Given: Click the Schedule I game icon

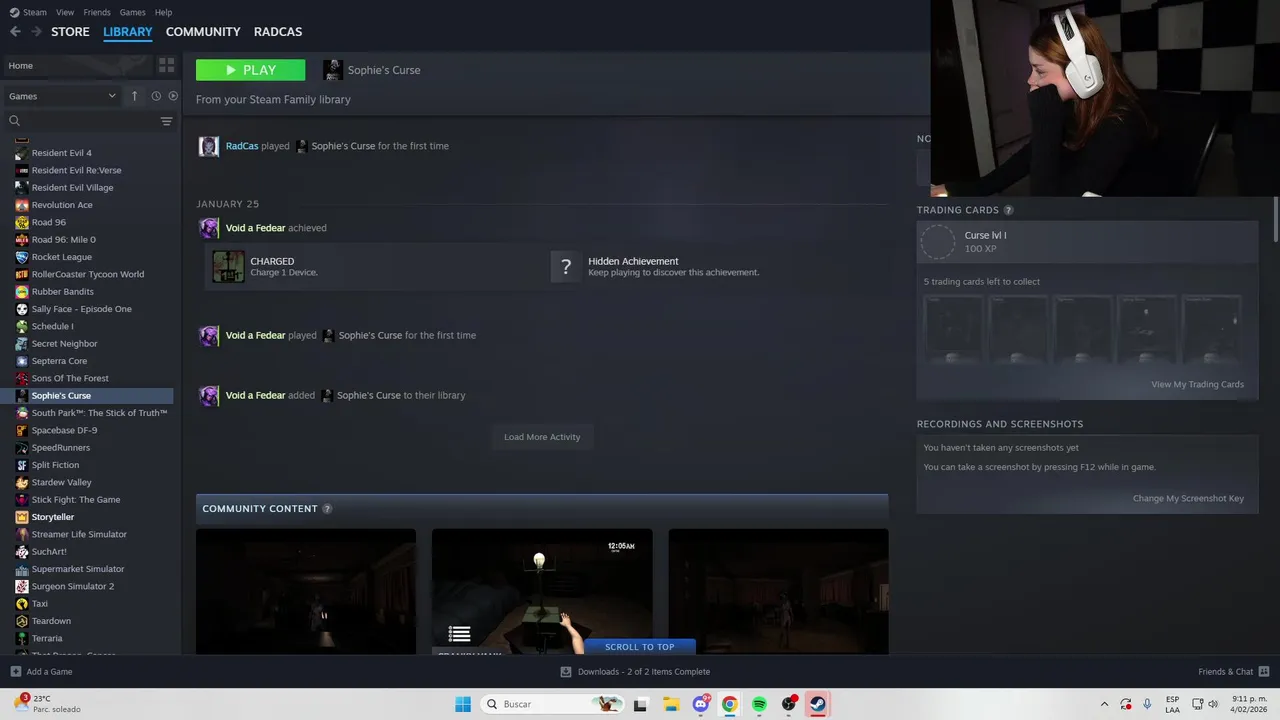Looking at the screenshot, I should (x=22, y=326).
